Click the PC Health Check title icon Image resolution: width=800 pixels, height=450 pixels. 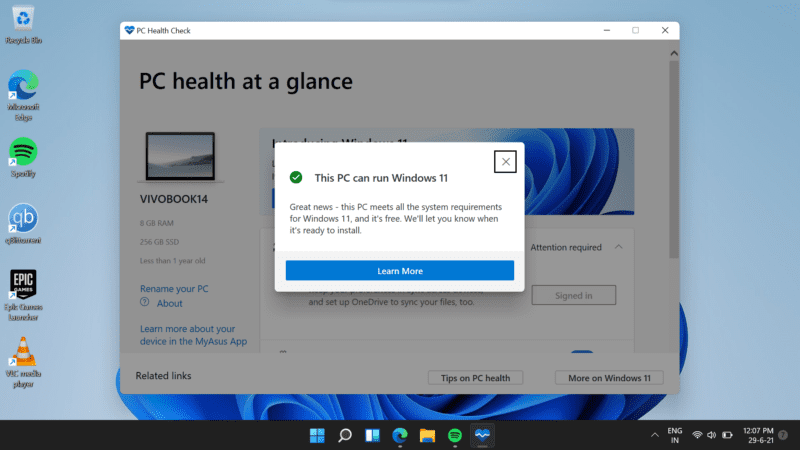click(x=129, y=31)
